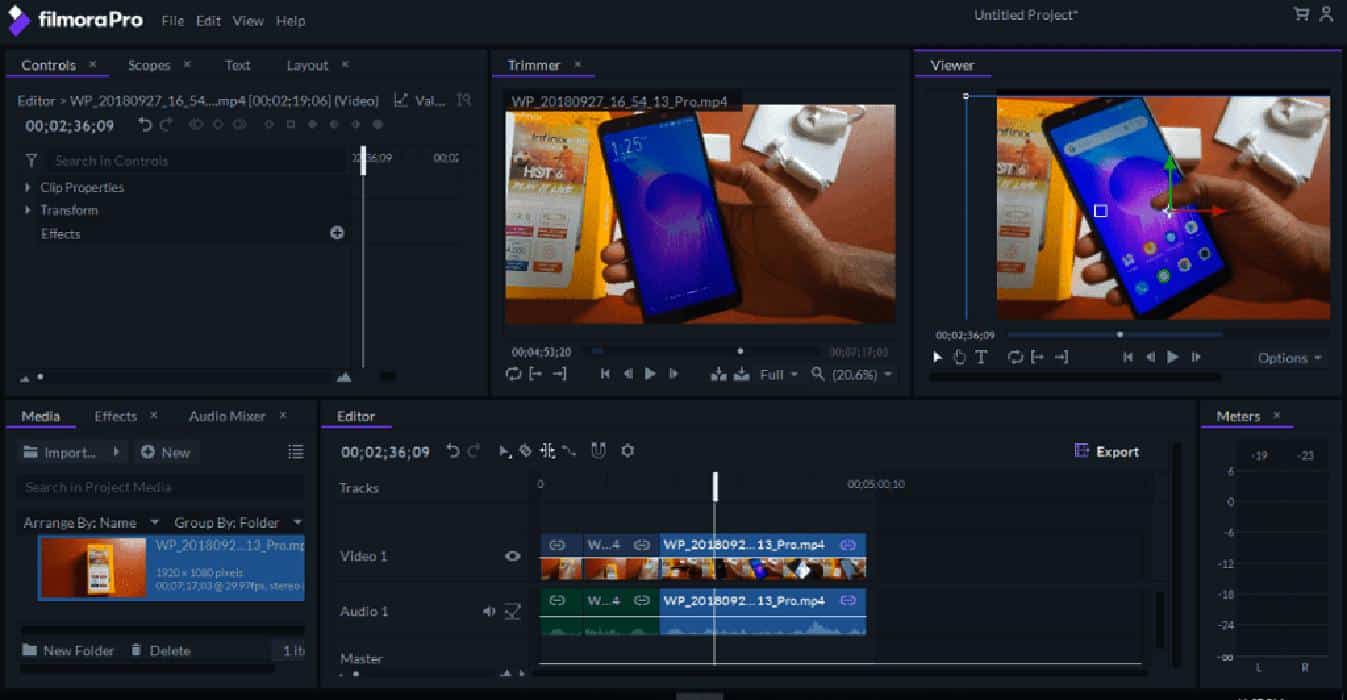
Task: Click Import button in Media panel
Action: 62,452
